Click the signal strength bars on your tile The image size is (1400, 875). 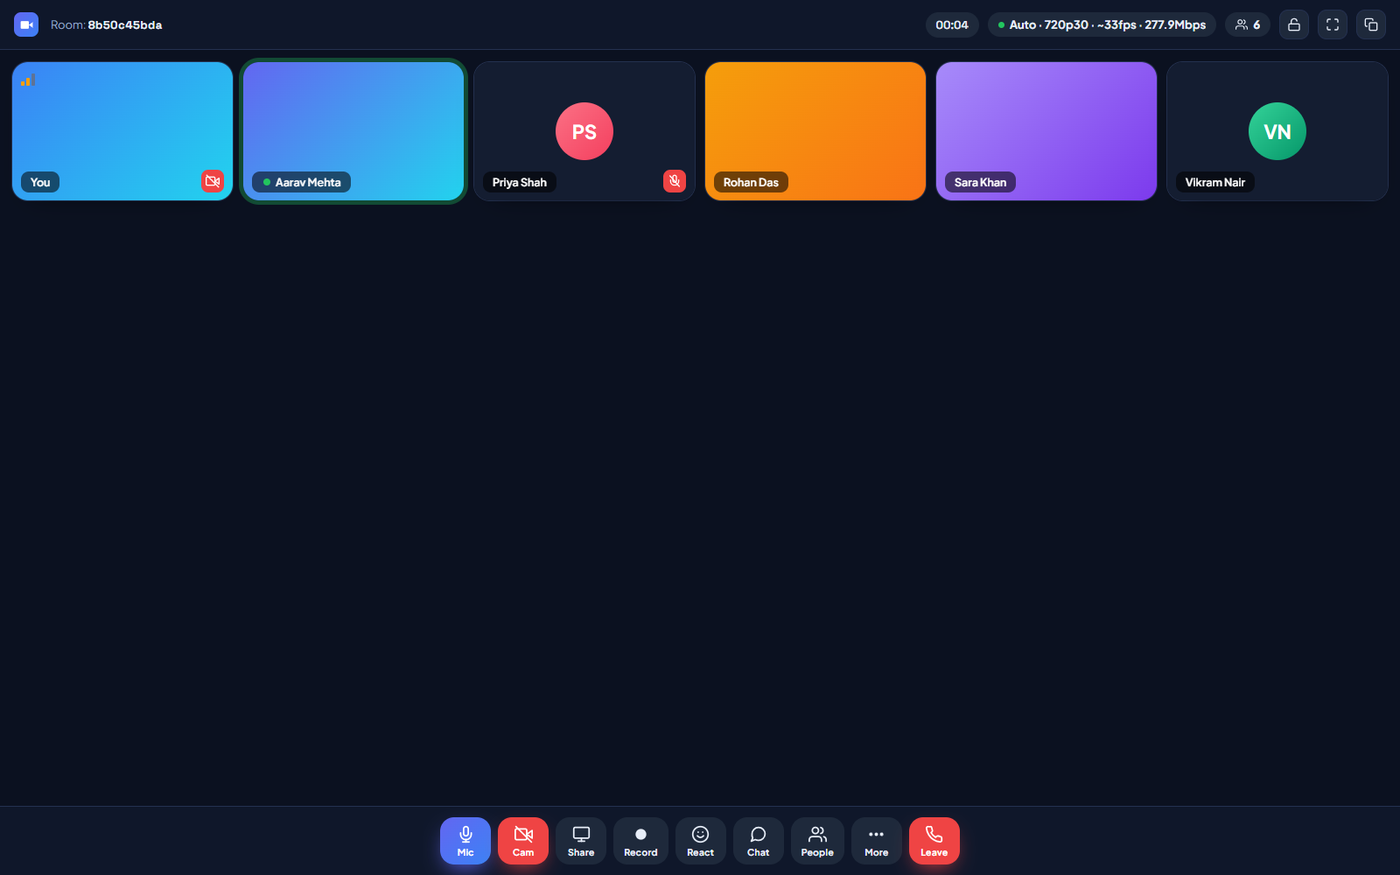(x=27, y=80)
